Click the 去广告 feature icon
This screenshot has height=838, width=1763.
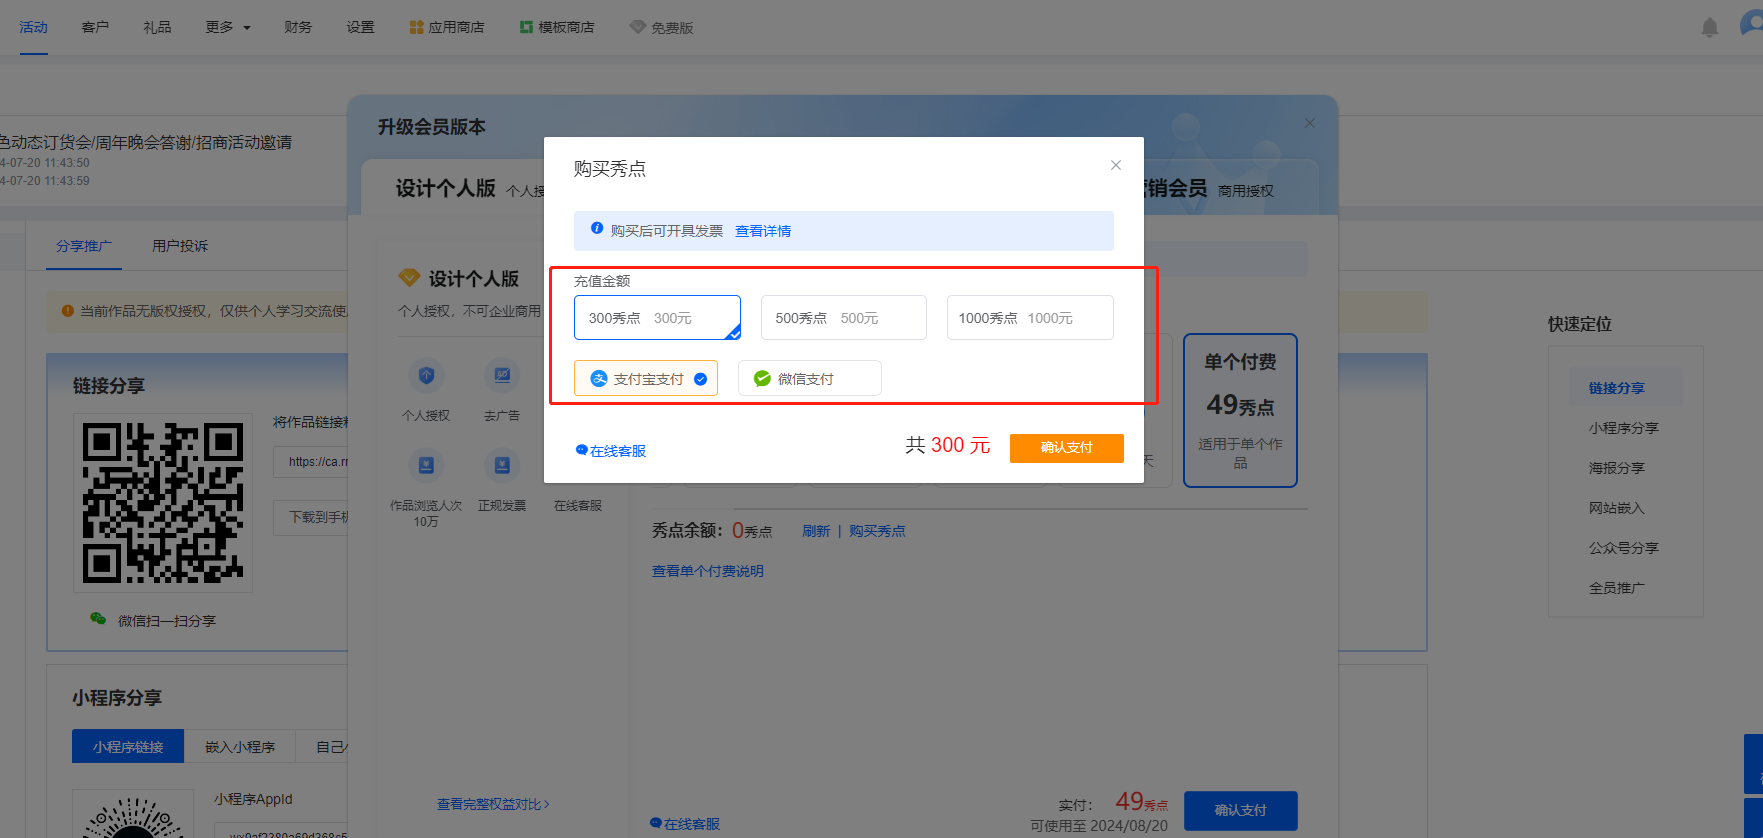[x=502, y=376]
